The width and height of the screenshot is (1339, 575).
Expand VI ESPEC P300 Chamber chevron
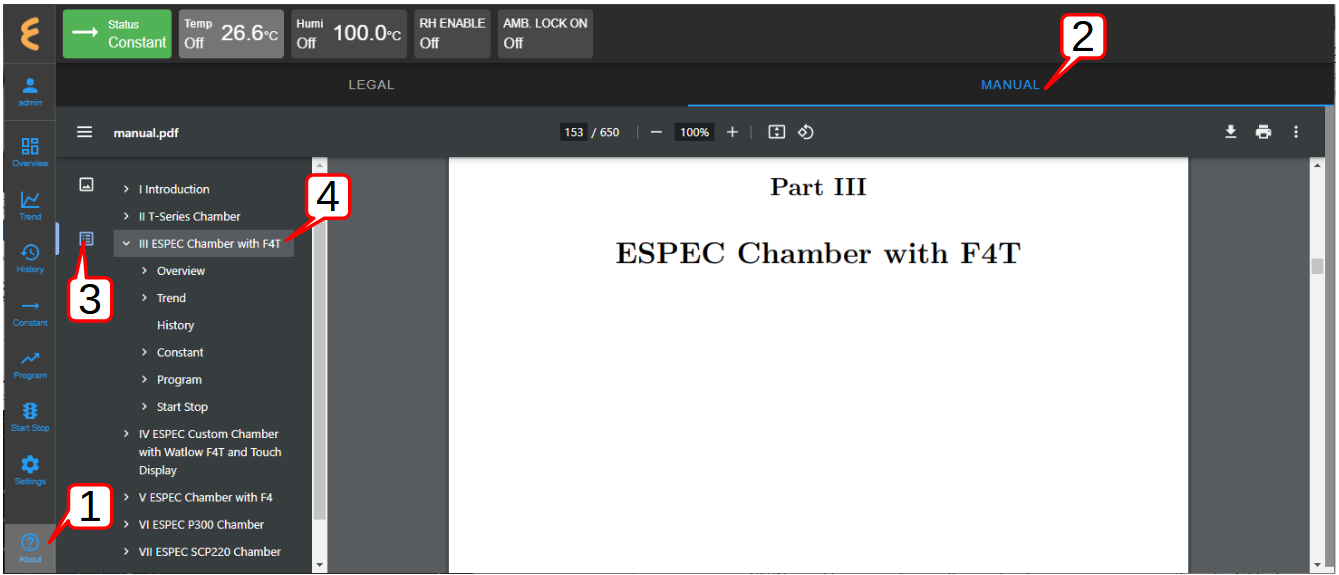(x=126, y=524)
